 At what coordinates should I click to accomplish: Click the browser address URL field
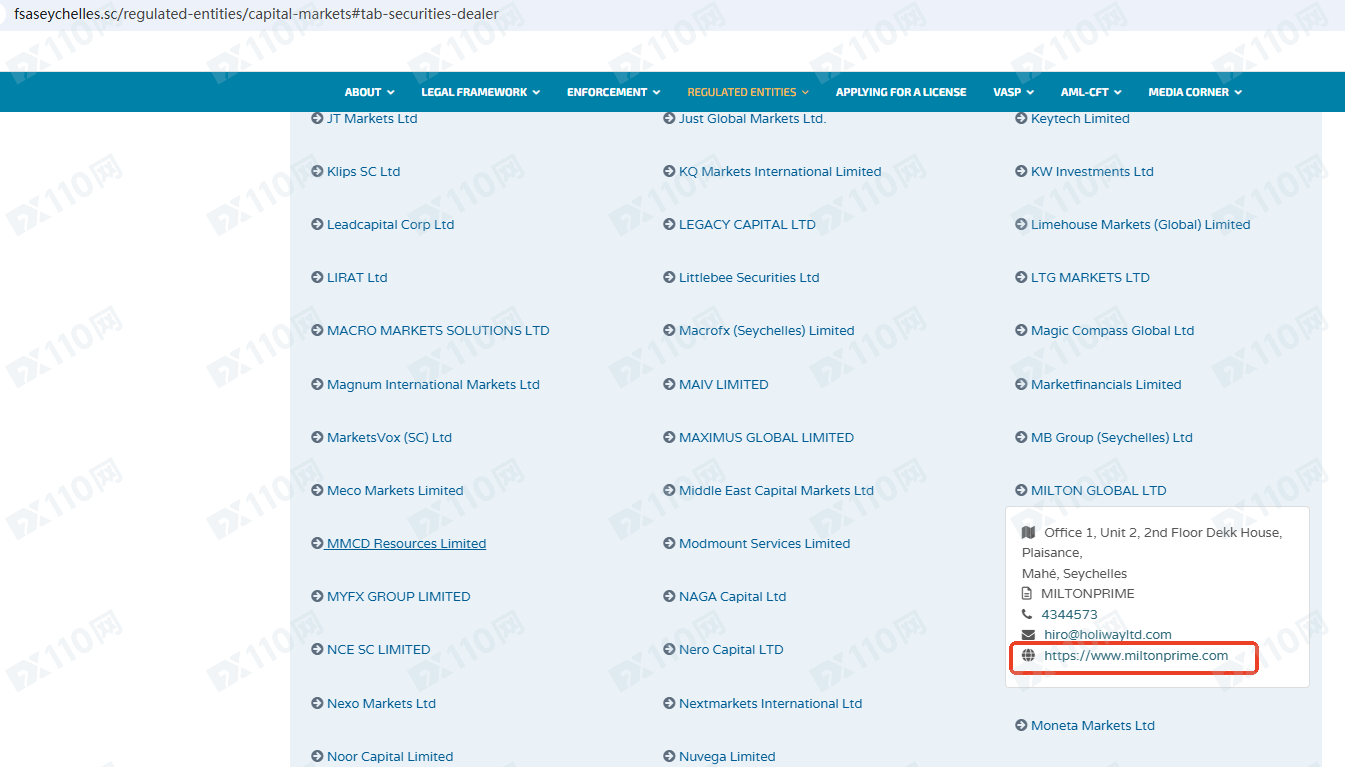[256, 14]
